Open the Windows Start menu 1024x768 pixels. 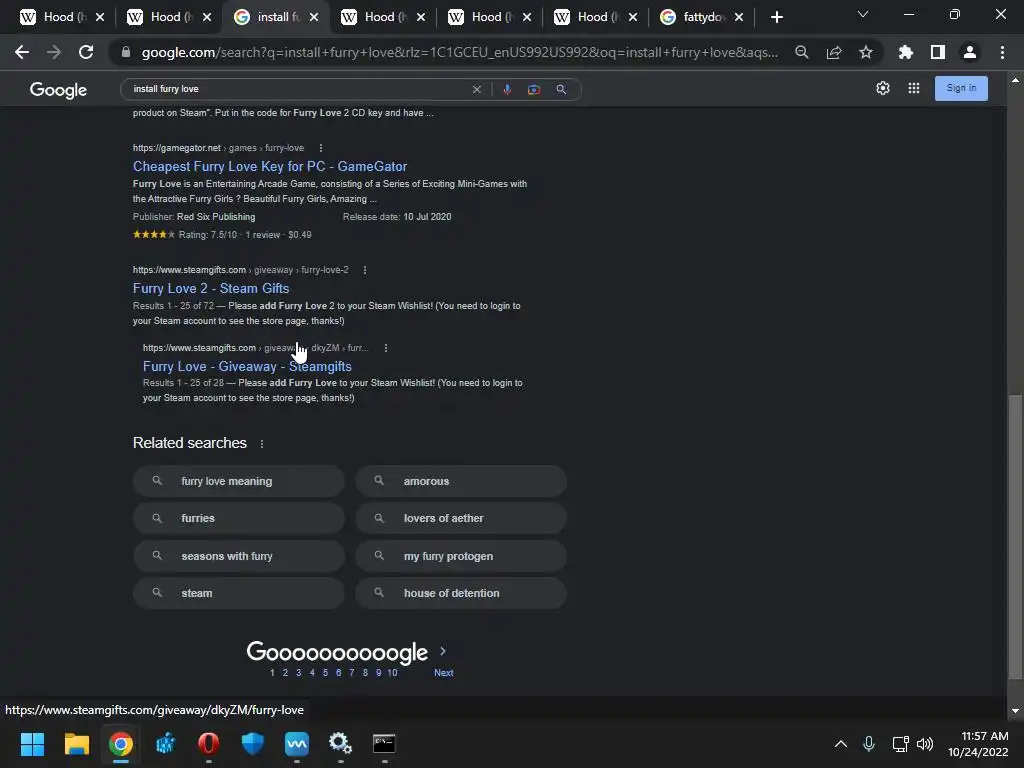[x=32, y=744]
